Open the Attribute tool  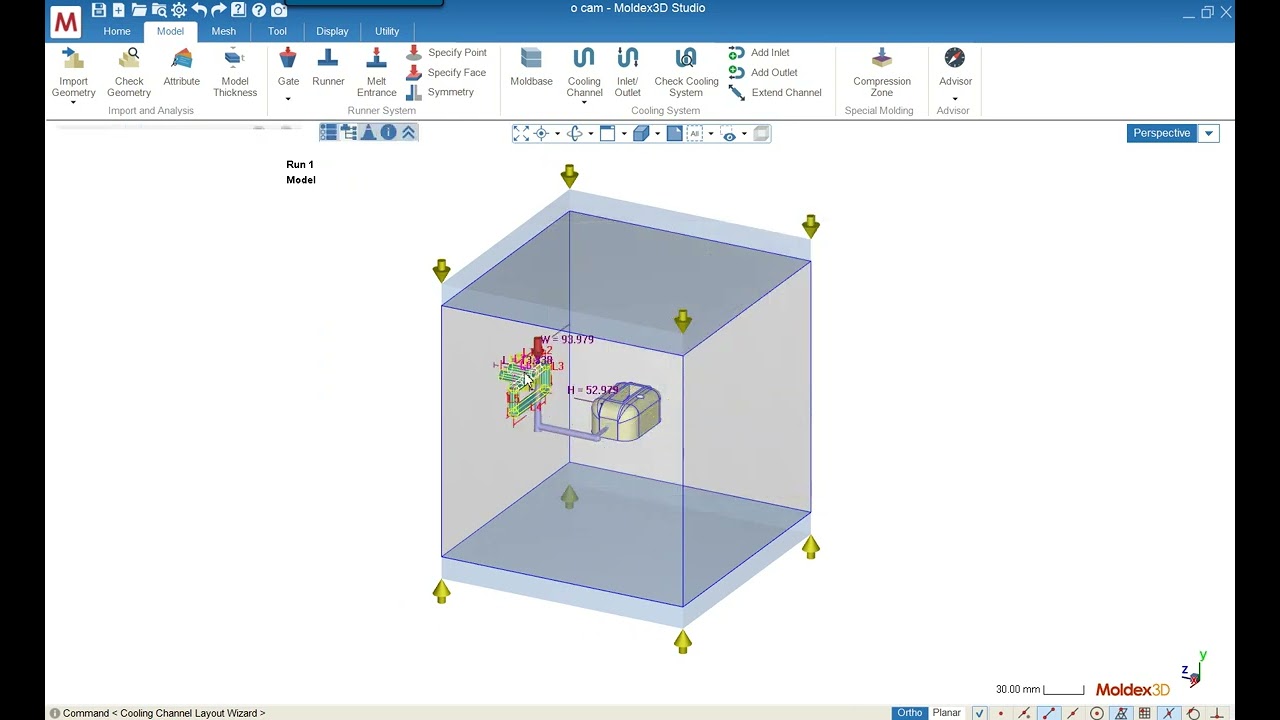[x=182, y=68]
